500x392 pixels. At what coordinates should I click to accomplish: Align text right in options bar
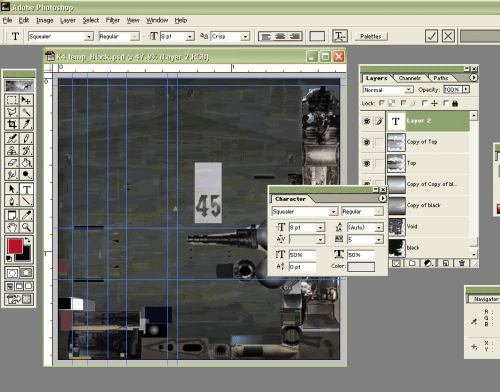tap(295, 36)
